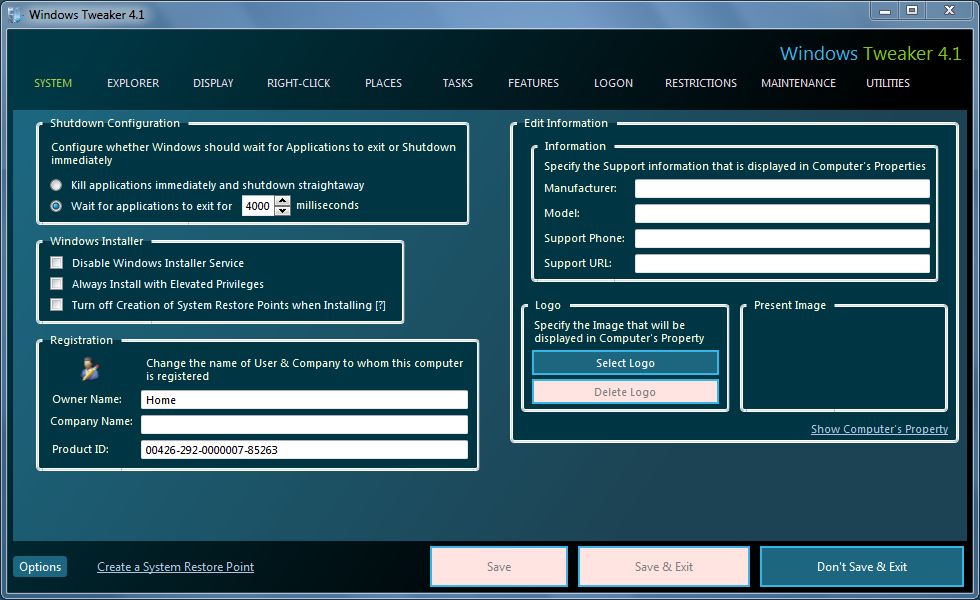Click the Windows Tweaker title bar icon

(14, 14)
